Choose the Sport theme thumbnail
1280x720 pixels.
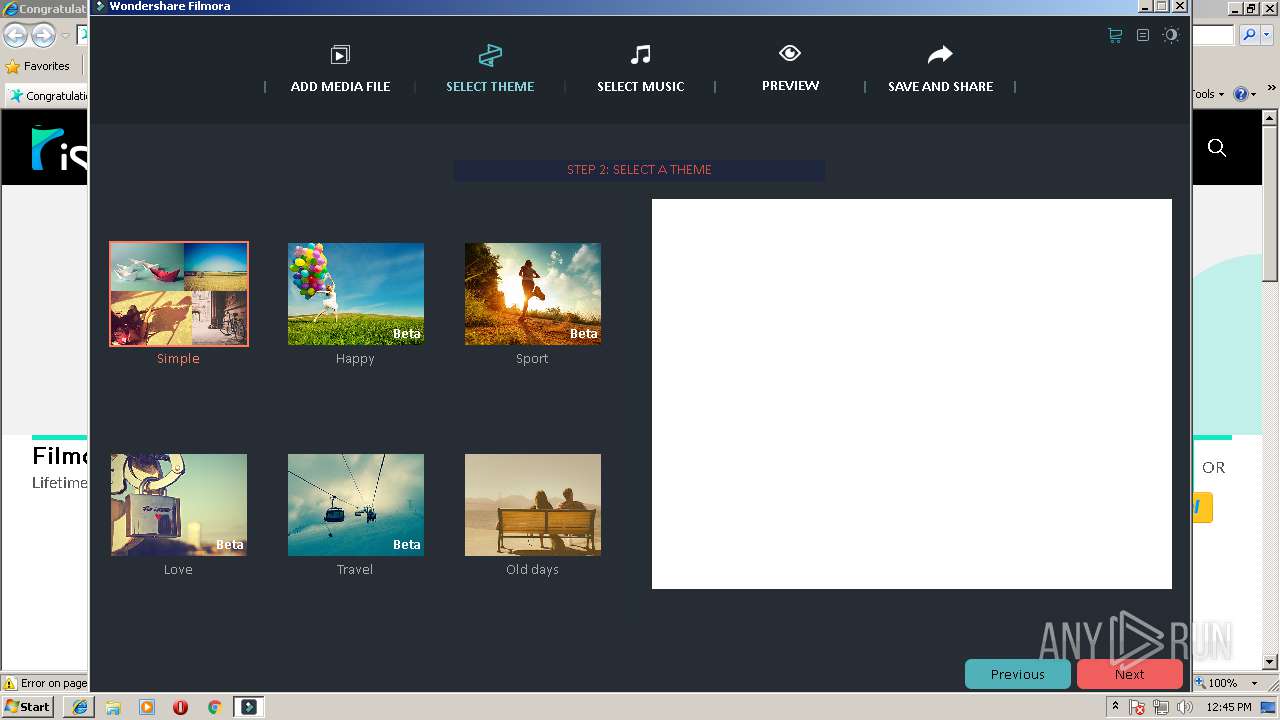click(533, 294)
